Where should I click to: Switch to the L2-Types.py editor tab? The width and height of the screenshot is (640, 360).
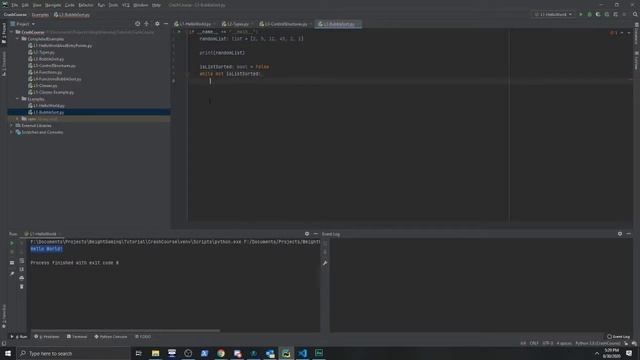237,24
